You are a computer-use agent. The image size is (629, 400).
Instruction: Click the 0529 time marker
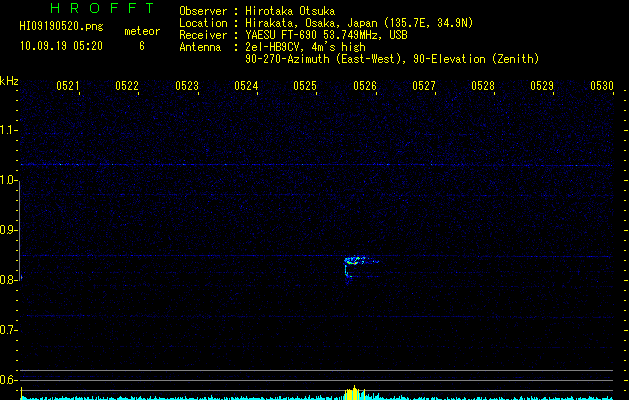pyautogui.click(x=542, y=86)
